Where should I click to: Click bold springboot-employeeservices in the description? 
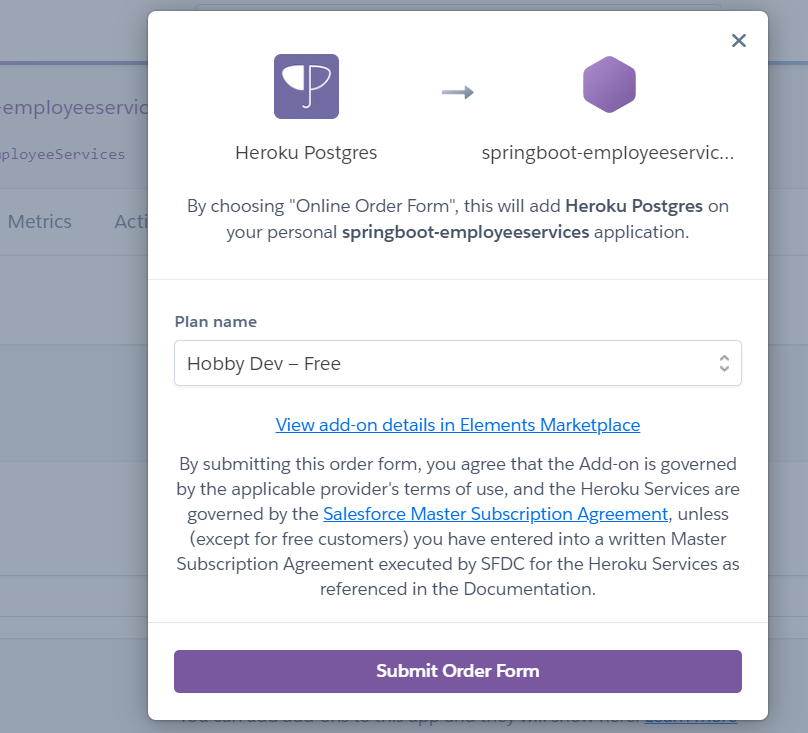467,232
